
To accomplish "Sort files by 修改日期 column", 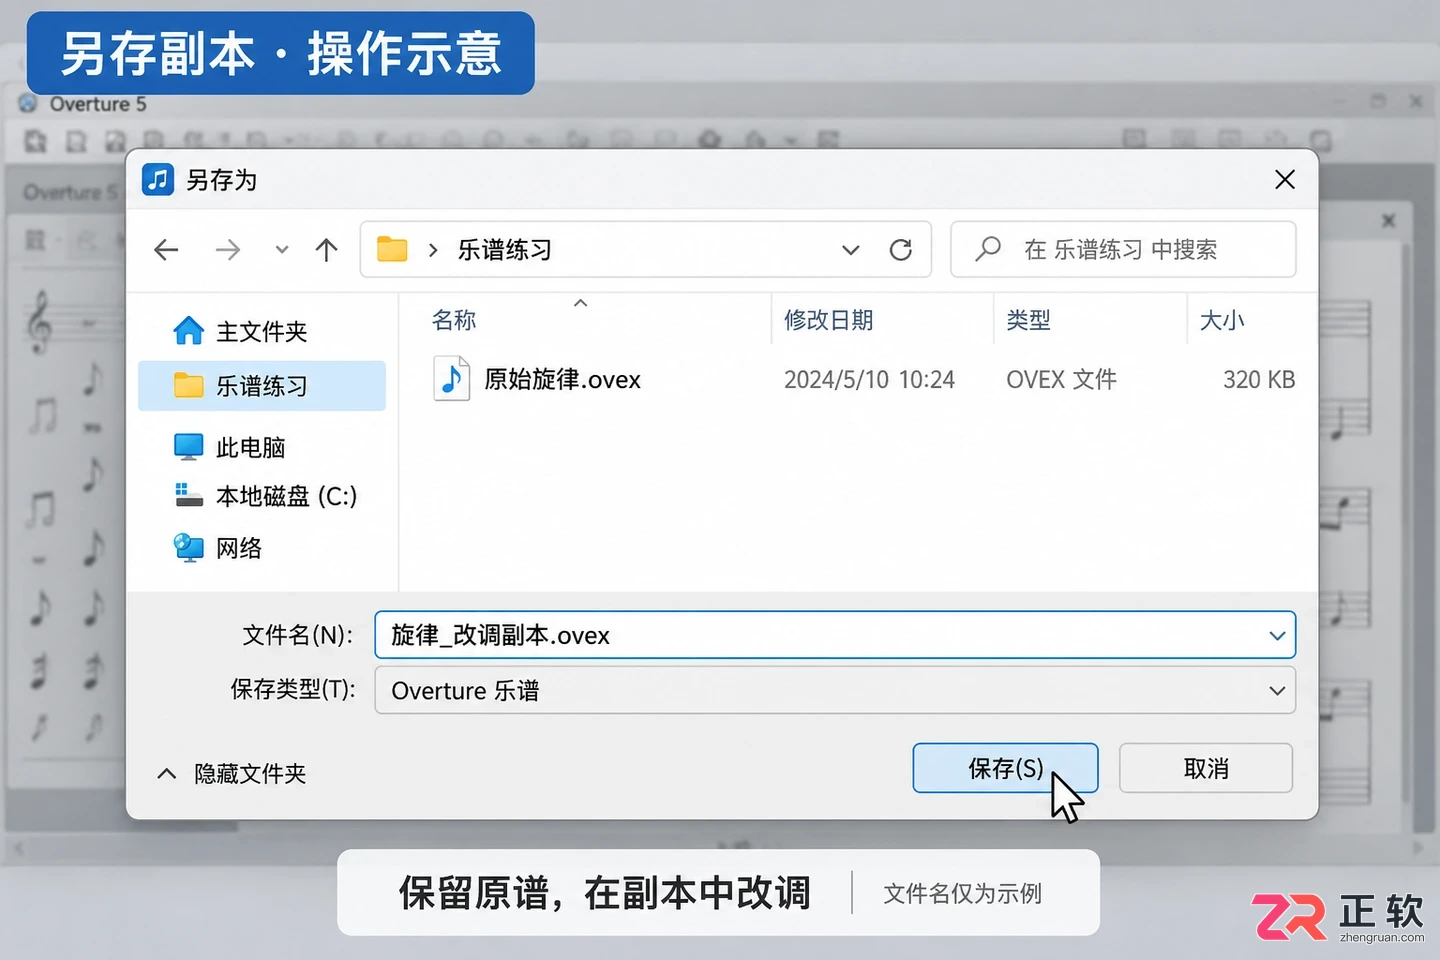I will pyautogui.click(x=829, y=320).
